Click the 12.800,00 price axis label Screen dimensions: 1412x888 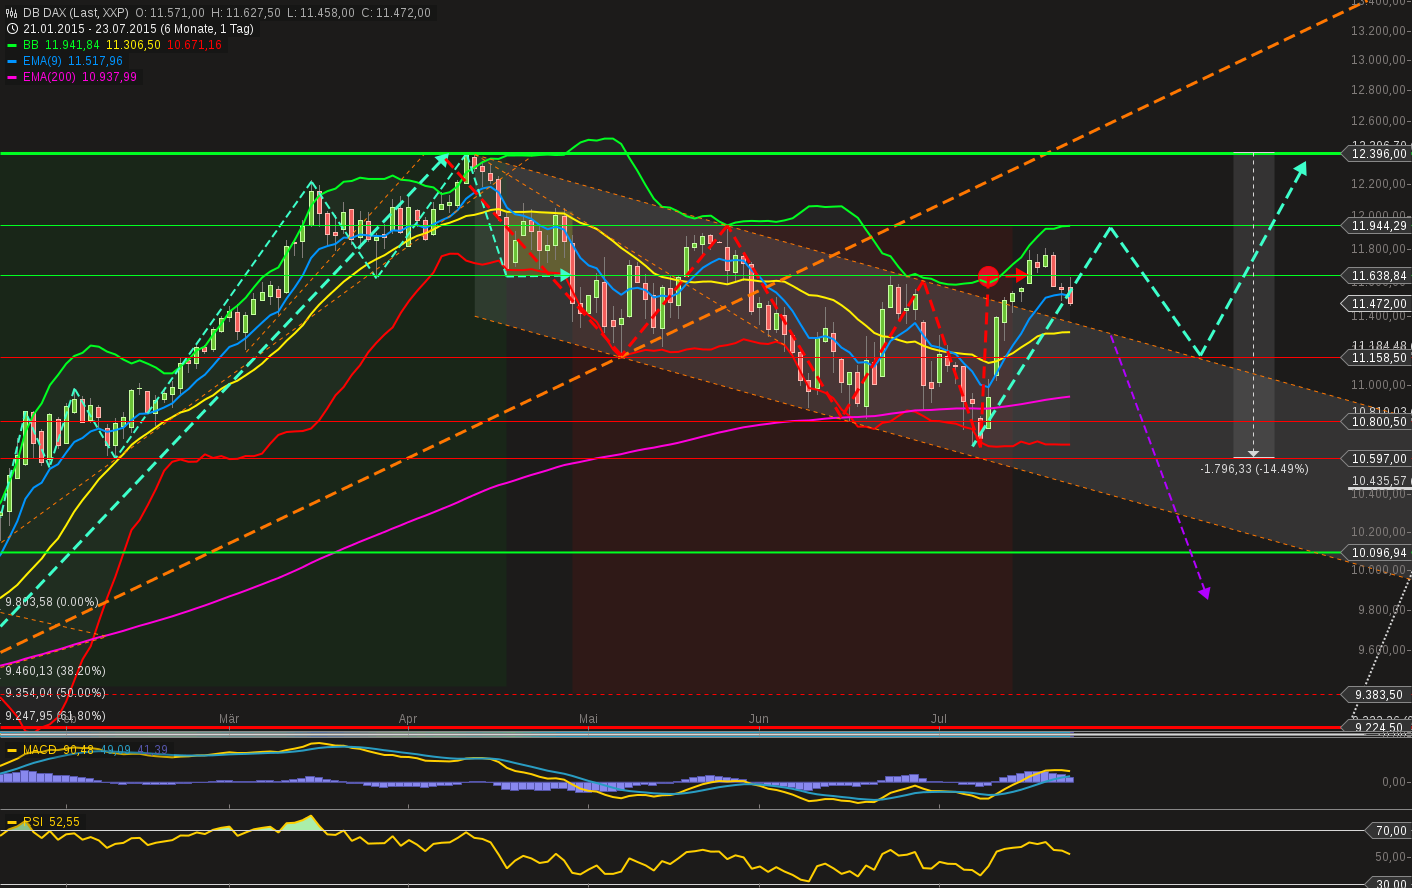[1380, 90]
